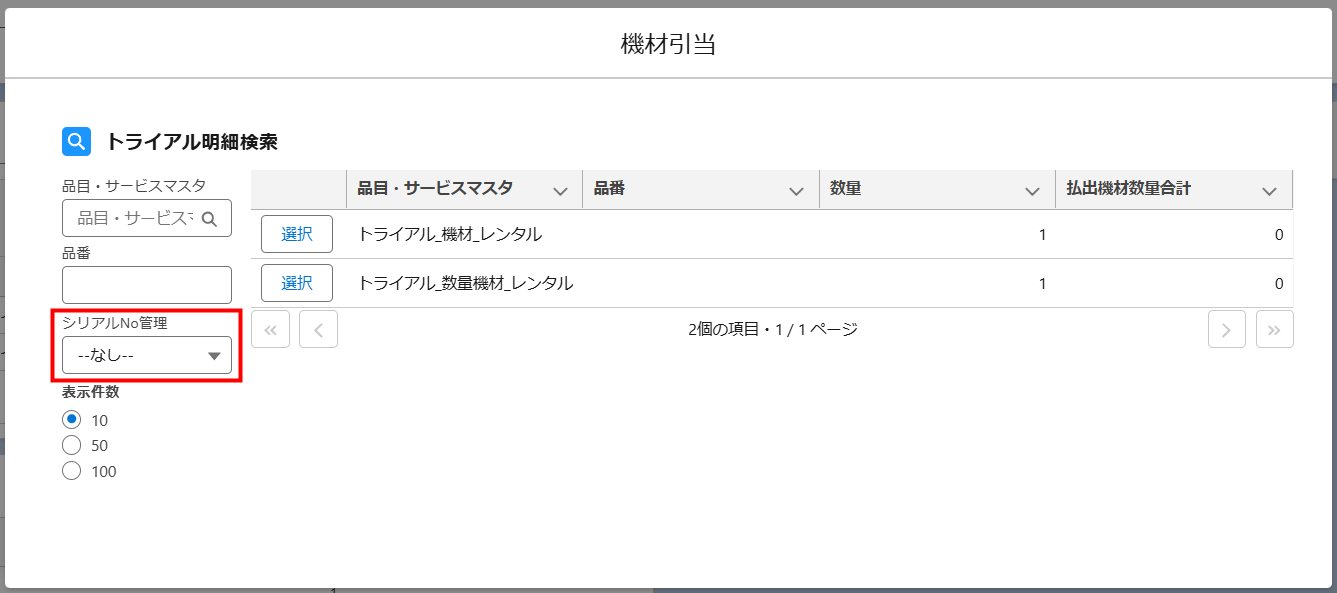The width and height of the screenshot is (1337, 593).
Task: Click the magnifier icon in 品目・サービスマスタ field
Action: [x=209, y=218]
